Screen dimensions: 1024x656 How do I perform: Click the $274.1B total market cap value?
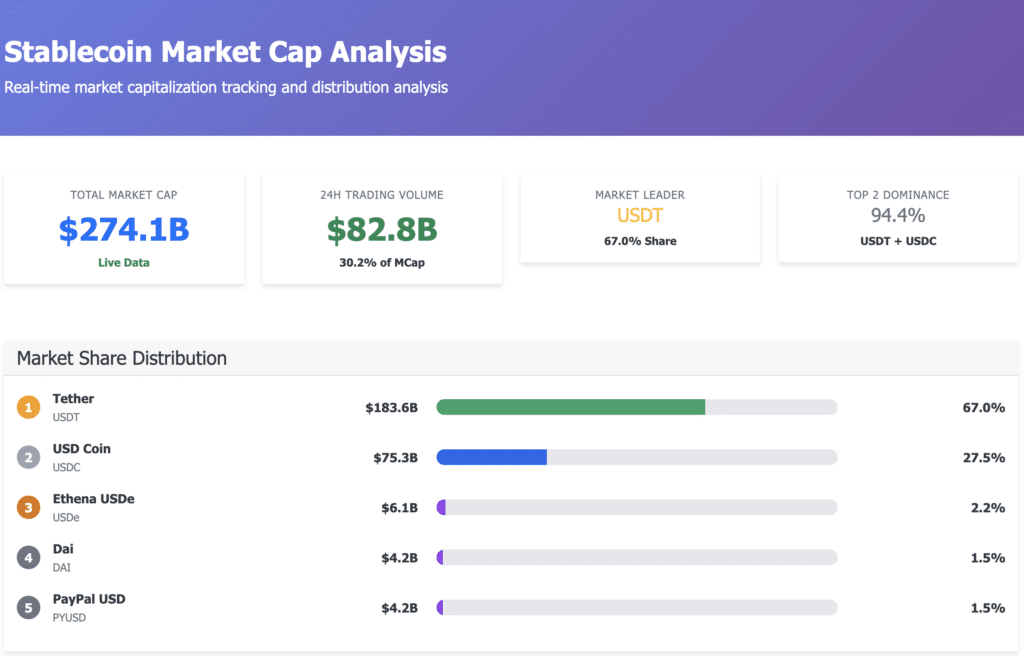click(x=124, y=229)
